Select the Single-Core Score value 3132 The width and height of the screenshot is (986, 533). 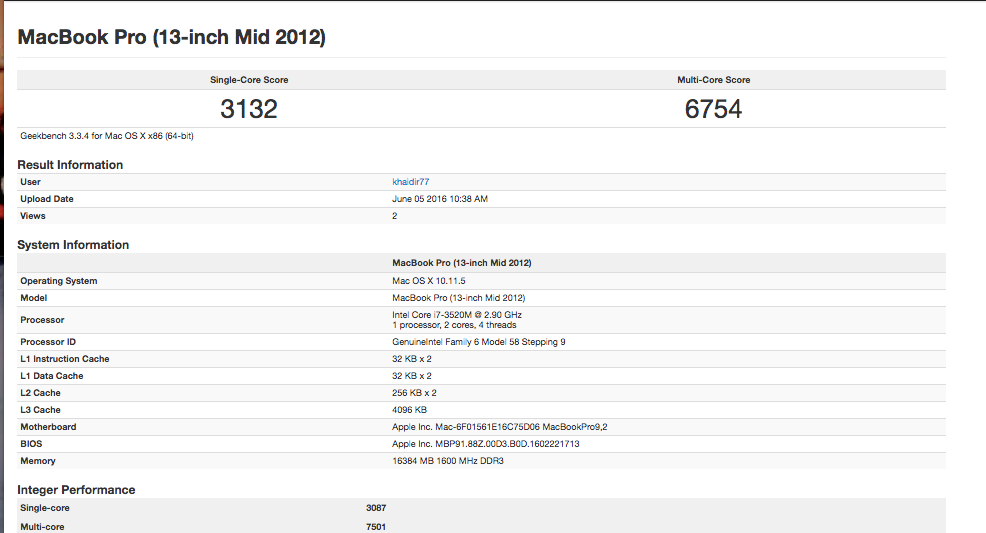(x=249, y=109)
